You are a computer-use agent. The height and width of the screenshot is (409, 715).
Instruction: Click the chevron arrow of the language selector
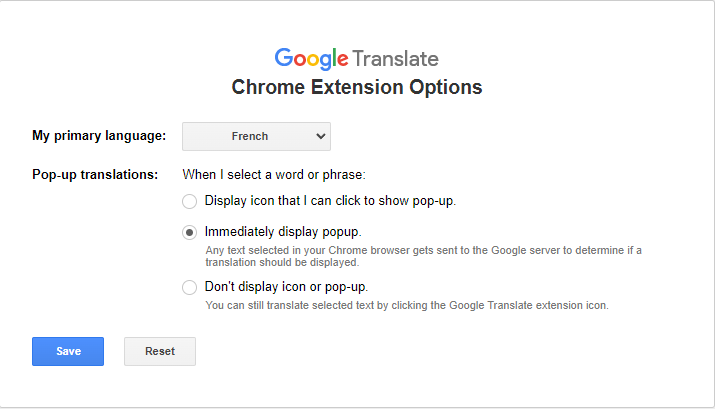click(320, 136)
